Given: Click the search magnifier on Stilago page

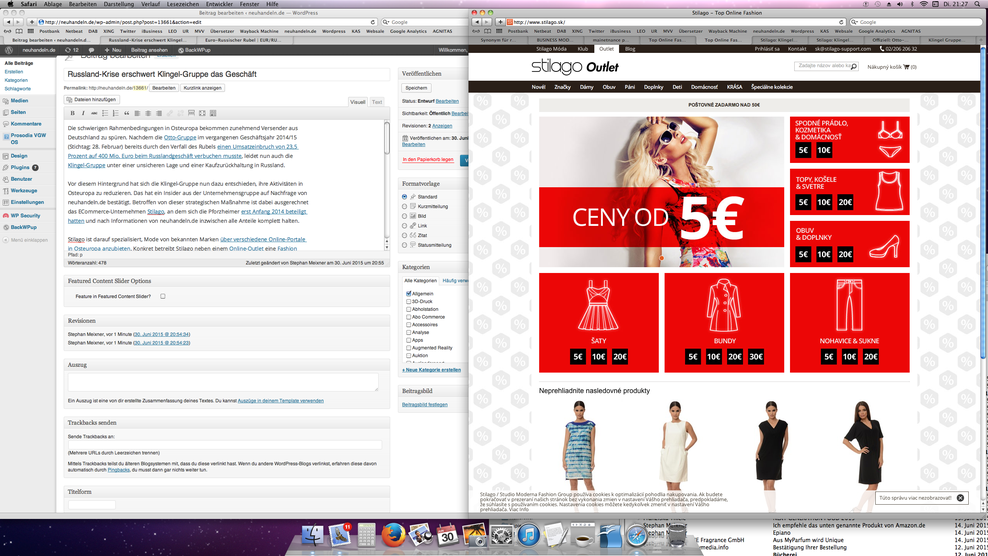Looking at the screenshot, I should coord(854,66).
